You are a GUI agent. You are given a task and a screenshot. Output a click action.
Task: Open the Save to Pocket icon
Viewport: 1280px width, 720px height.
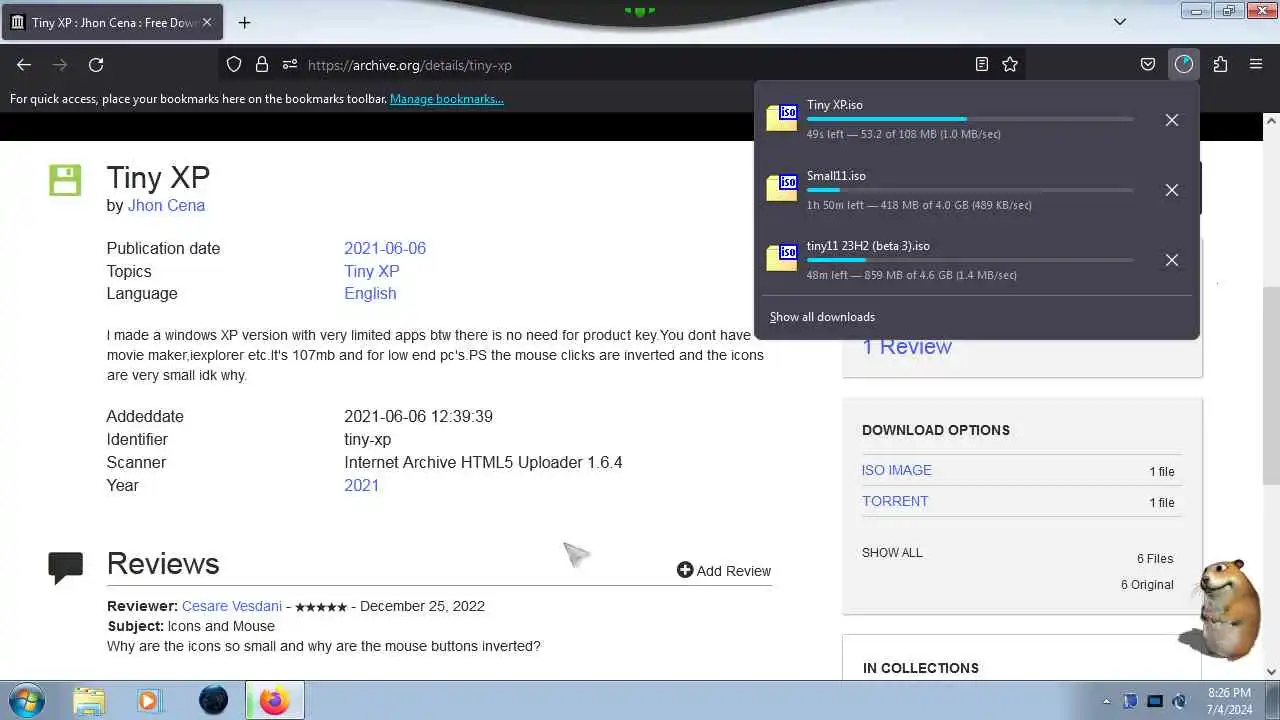1148,64
